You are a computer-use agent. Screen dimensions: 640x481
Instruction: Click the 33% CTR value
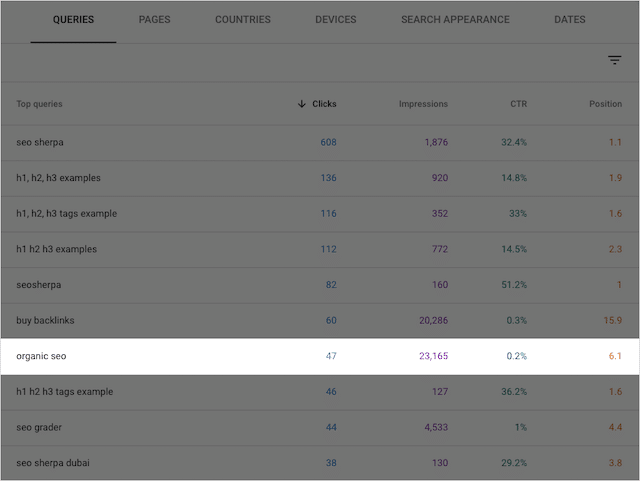click(518, 214)
